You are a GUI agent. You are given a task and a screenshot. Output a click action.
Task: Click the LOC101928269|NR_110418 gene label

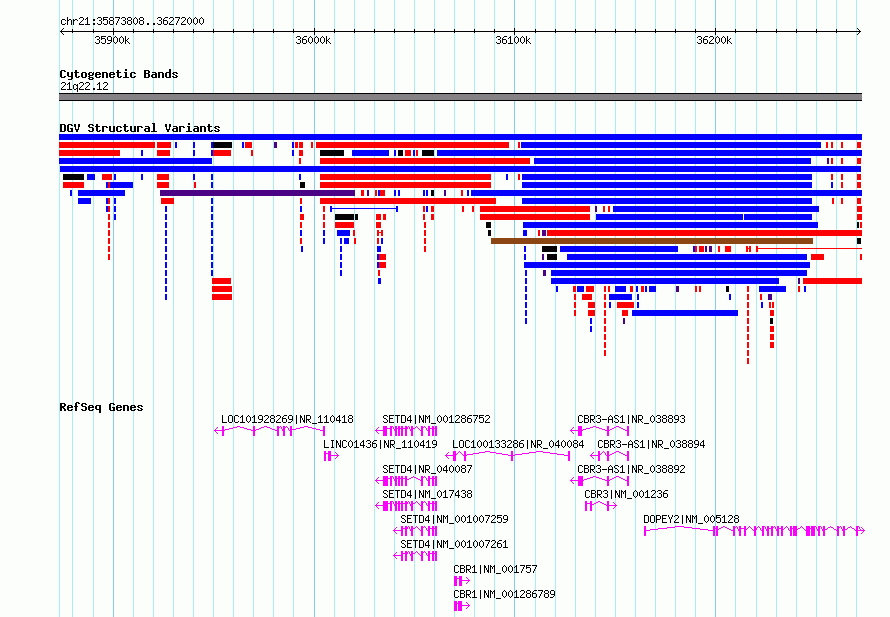tap(287, 419)
